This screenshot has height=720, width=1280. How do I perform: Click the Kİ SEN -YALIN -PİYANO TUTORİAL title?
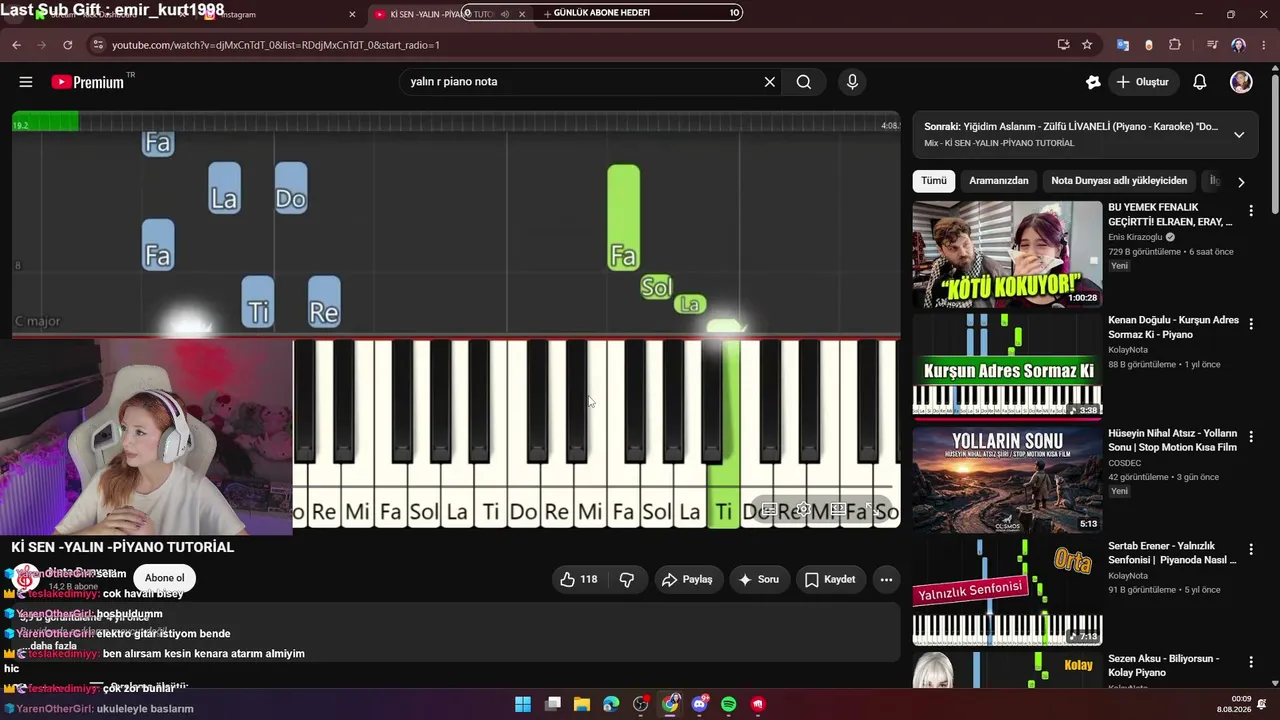point(123,547)
